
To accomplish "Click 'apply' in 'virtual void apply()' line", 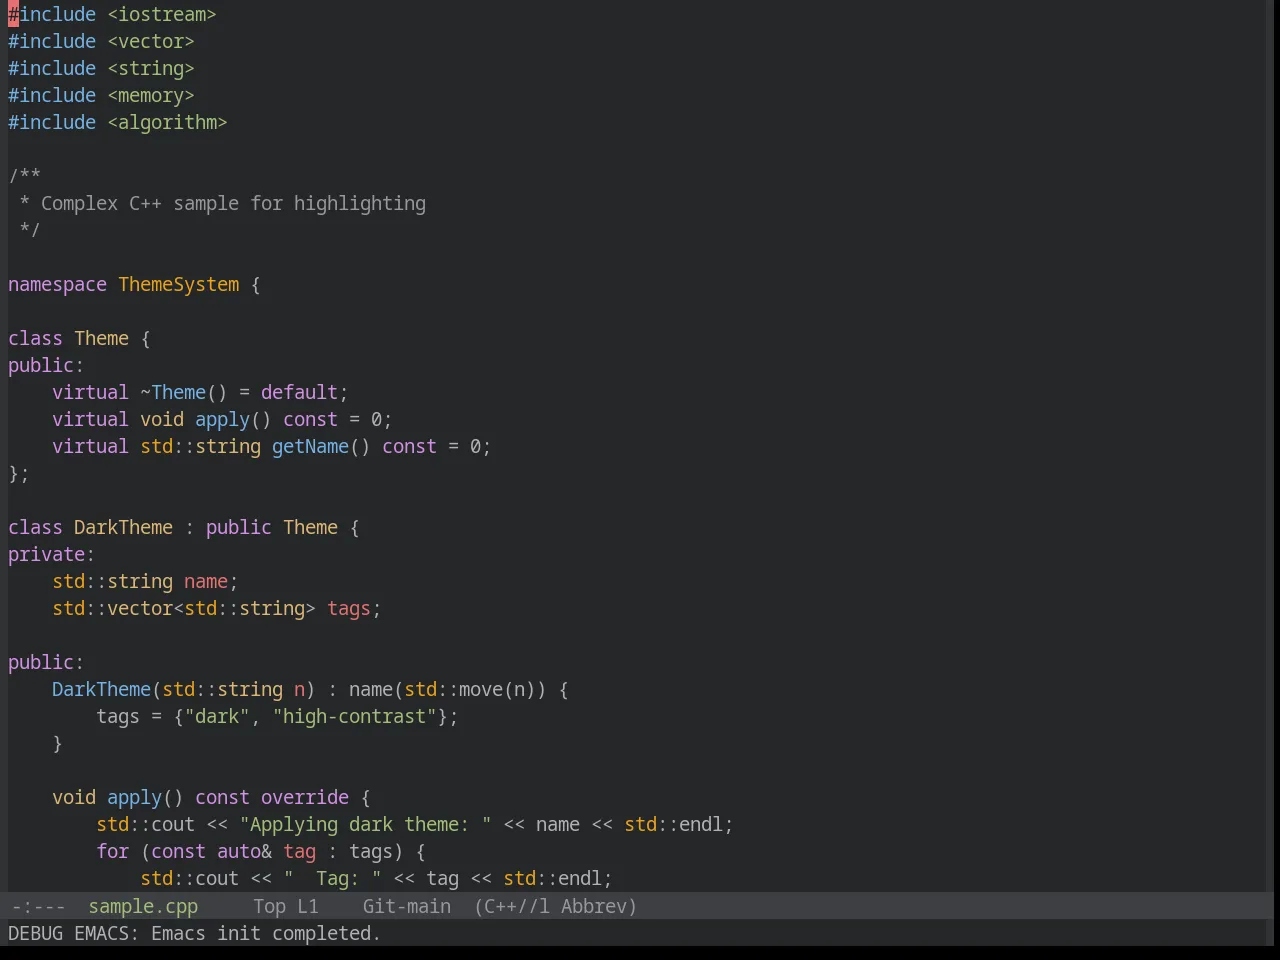I will point(222,419).
